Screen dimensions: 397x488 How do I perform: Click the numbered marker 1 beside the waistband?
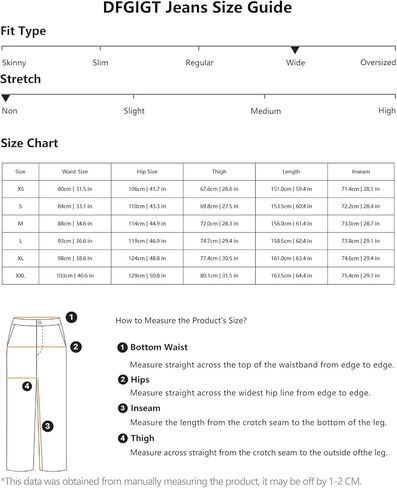pyautogui.click(x=71, y=317)
